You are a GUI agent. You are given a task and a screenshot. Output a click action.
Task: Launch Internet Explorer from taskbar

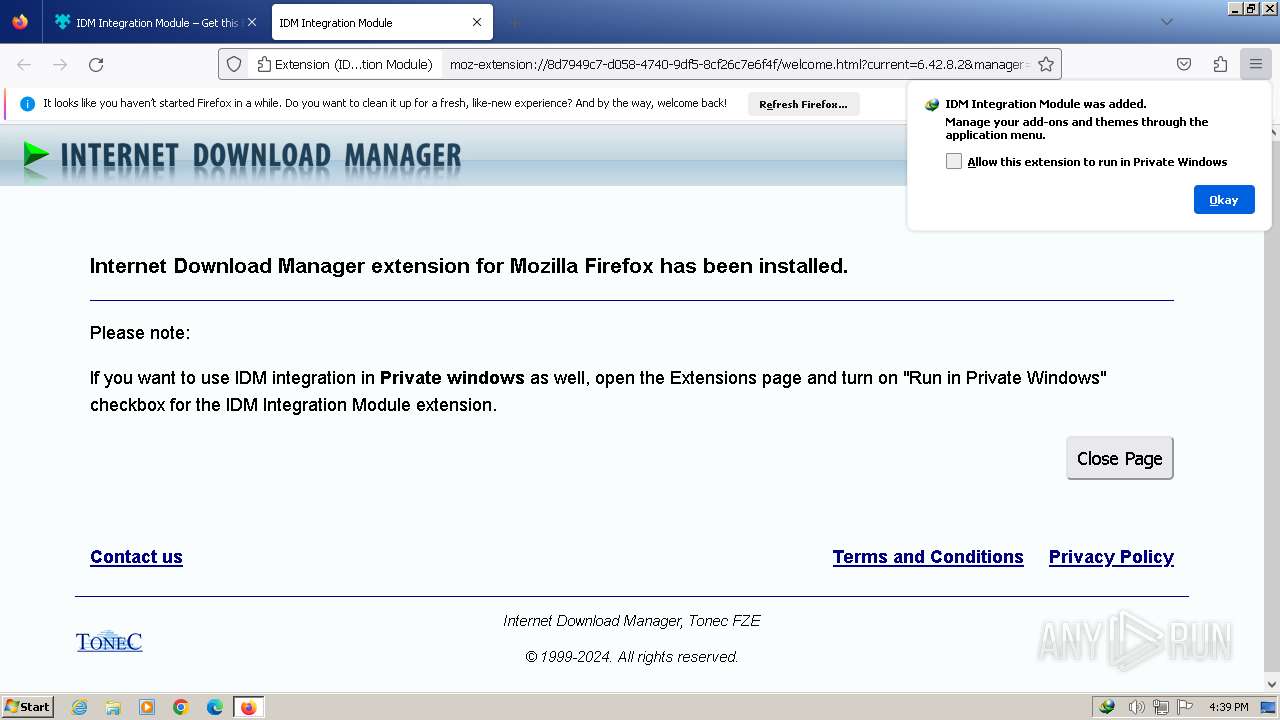pos(79,707)
